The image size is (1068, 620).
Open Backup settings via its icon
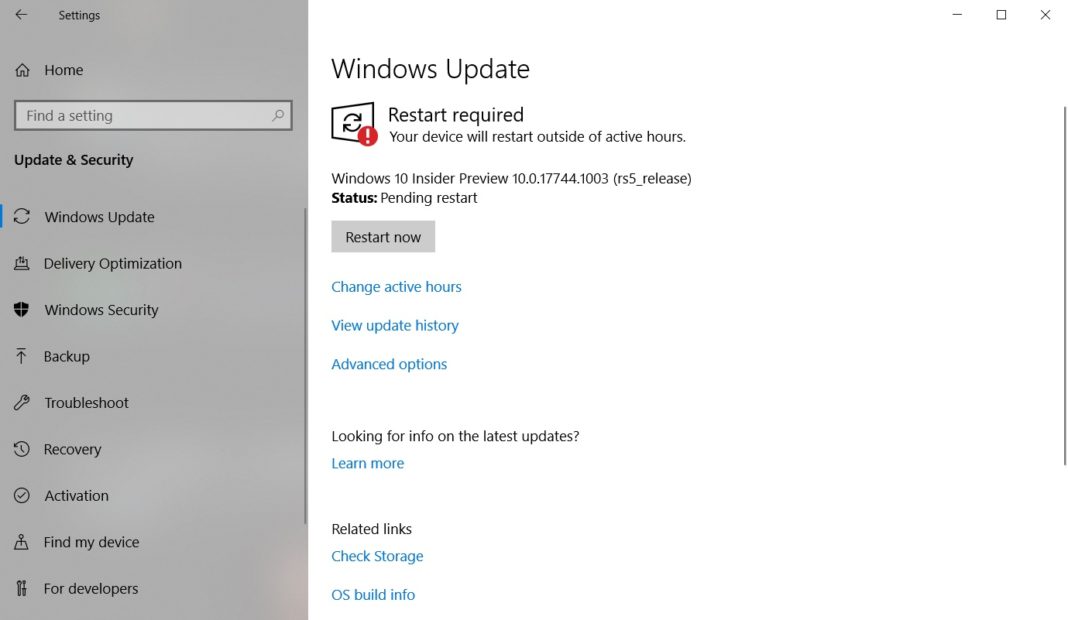(x=22, y=356)
